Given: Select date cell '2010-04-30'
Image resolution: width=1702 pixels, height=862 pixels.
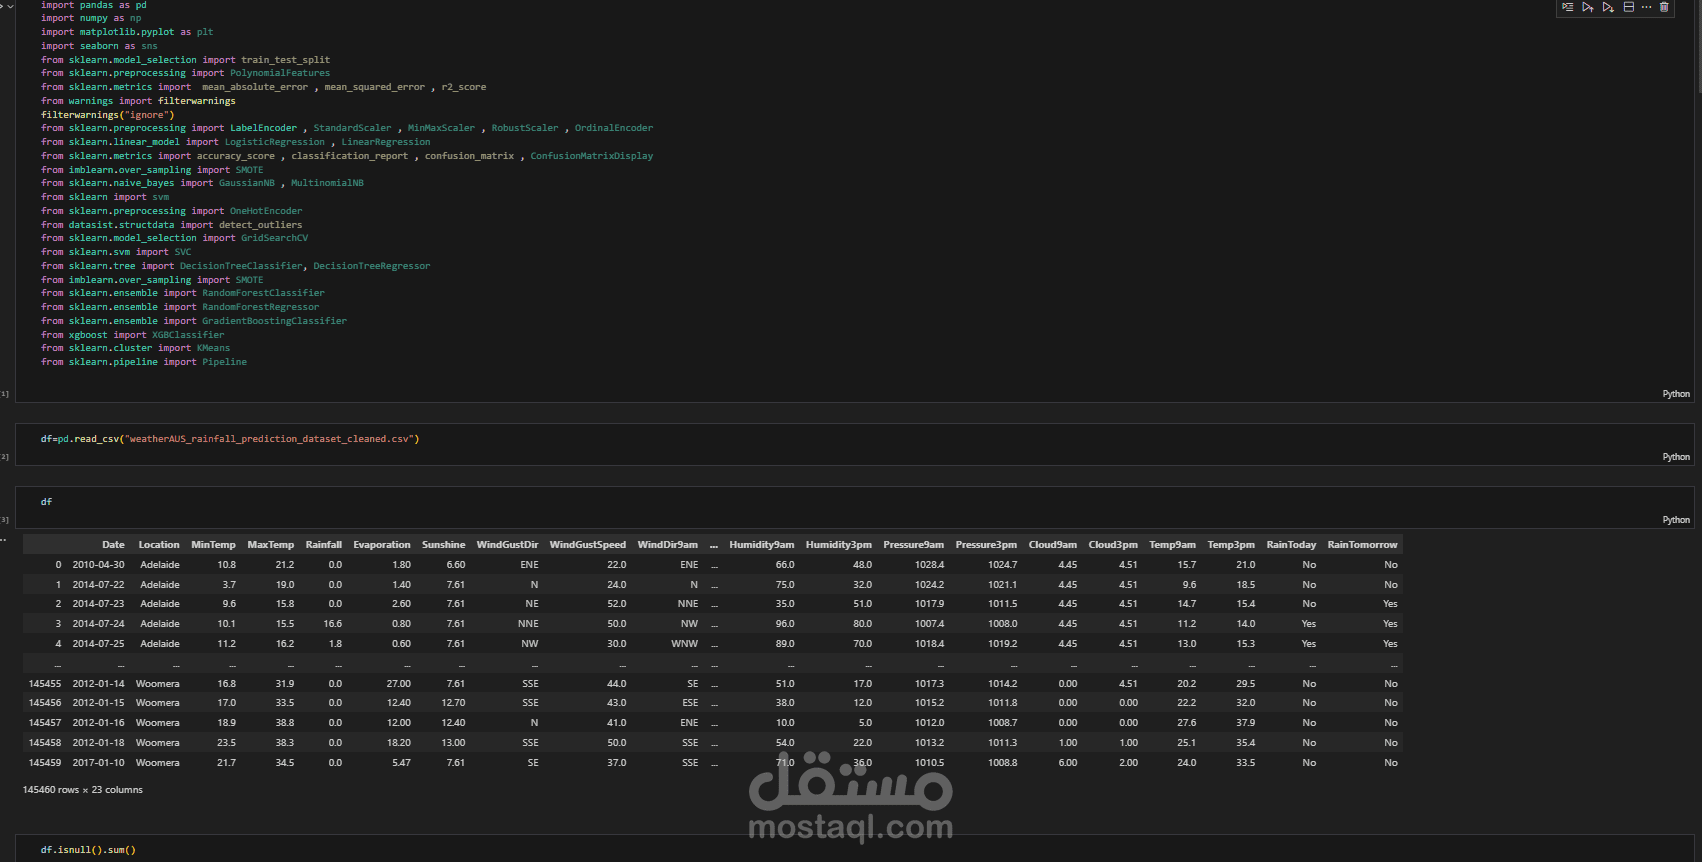Looking at the screenshot, I should (98, 565).
